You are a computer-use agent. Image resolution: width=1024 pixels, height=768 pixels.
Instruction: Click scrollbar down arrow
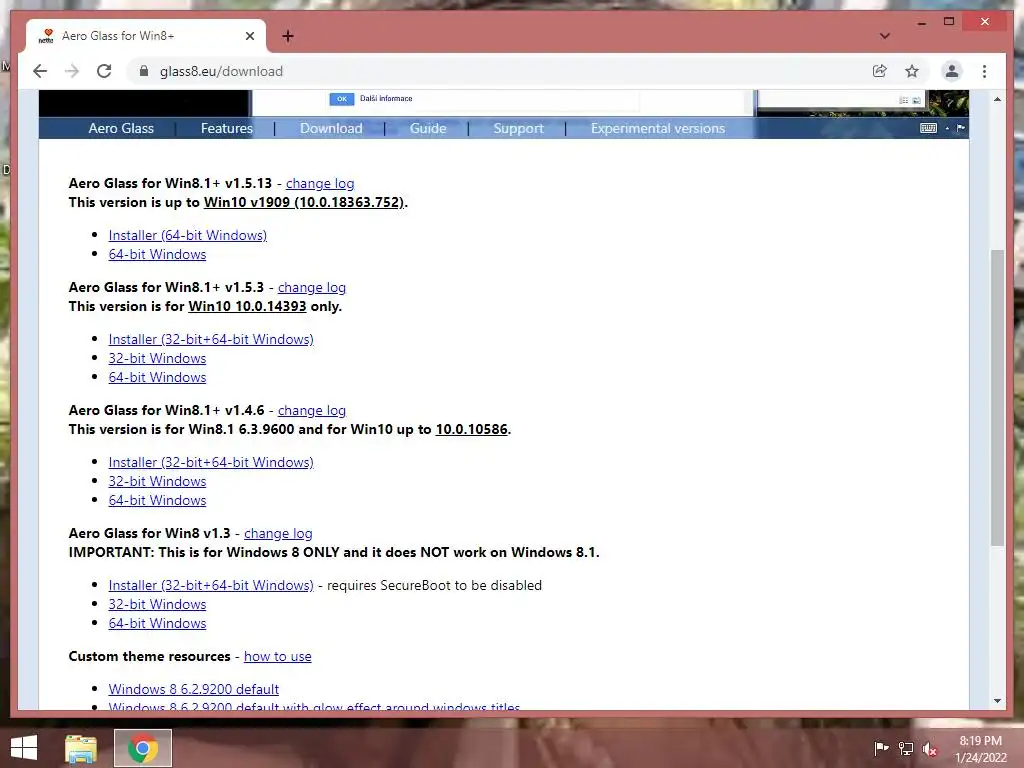[997, 701]
